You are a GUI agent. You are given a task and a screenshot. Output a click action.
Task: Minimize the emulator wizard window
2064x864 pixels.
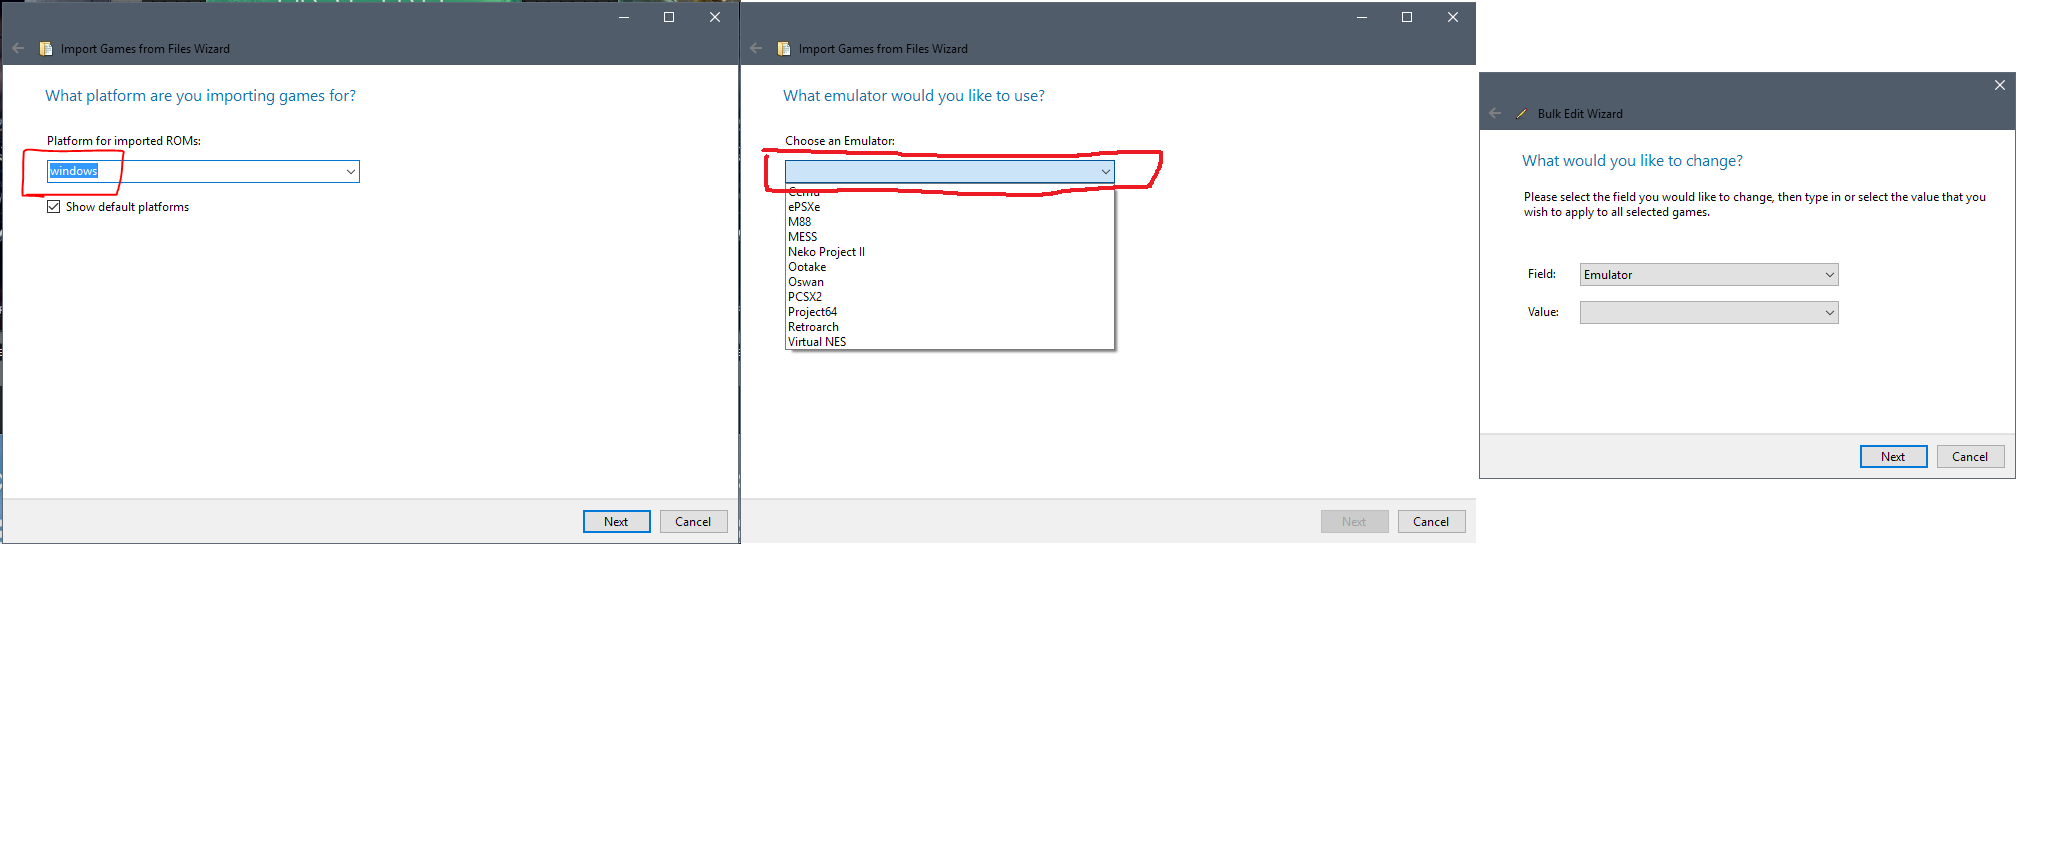[1361, 17]
